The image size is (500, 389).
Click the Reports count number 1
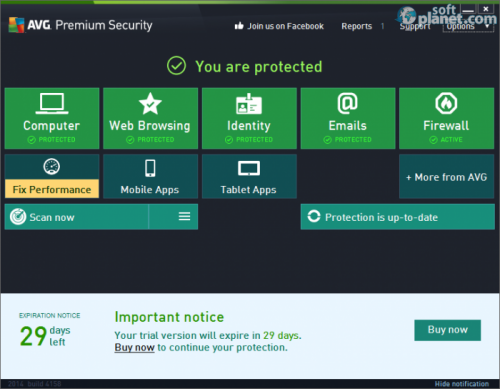382,26
